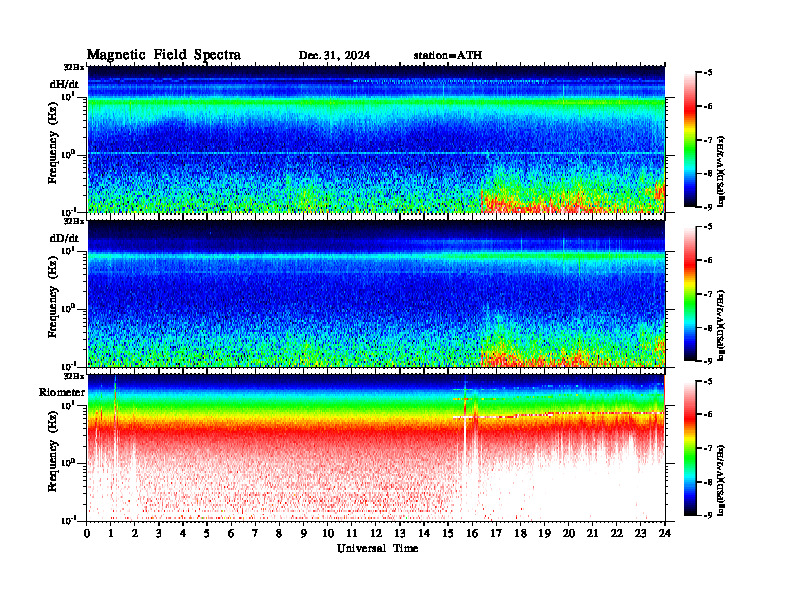Click the "Universal Time" axis label
Image resolution: width=792 pixels, height=612 pixels.
pyautogui.click(x=377, y=548)
